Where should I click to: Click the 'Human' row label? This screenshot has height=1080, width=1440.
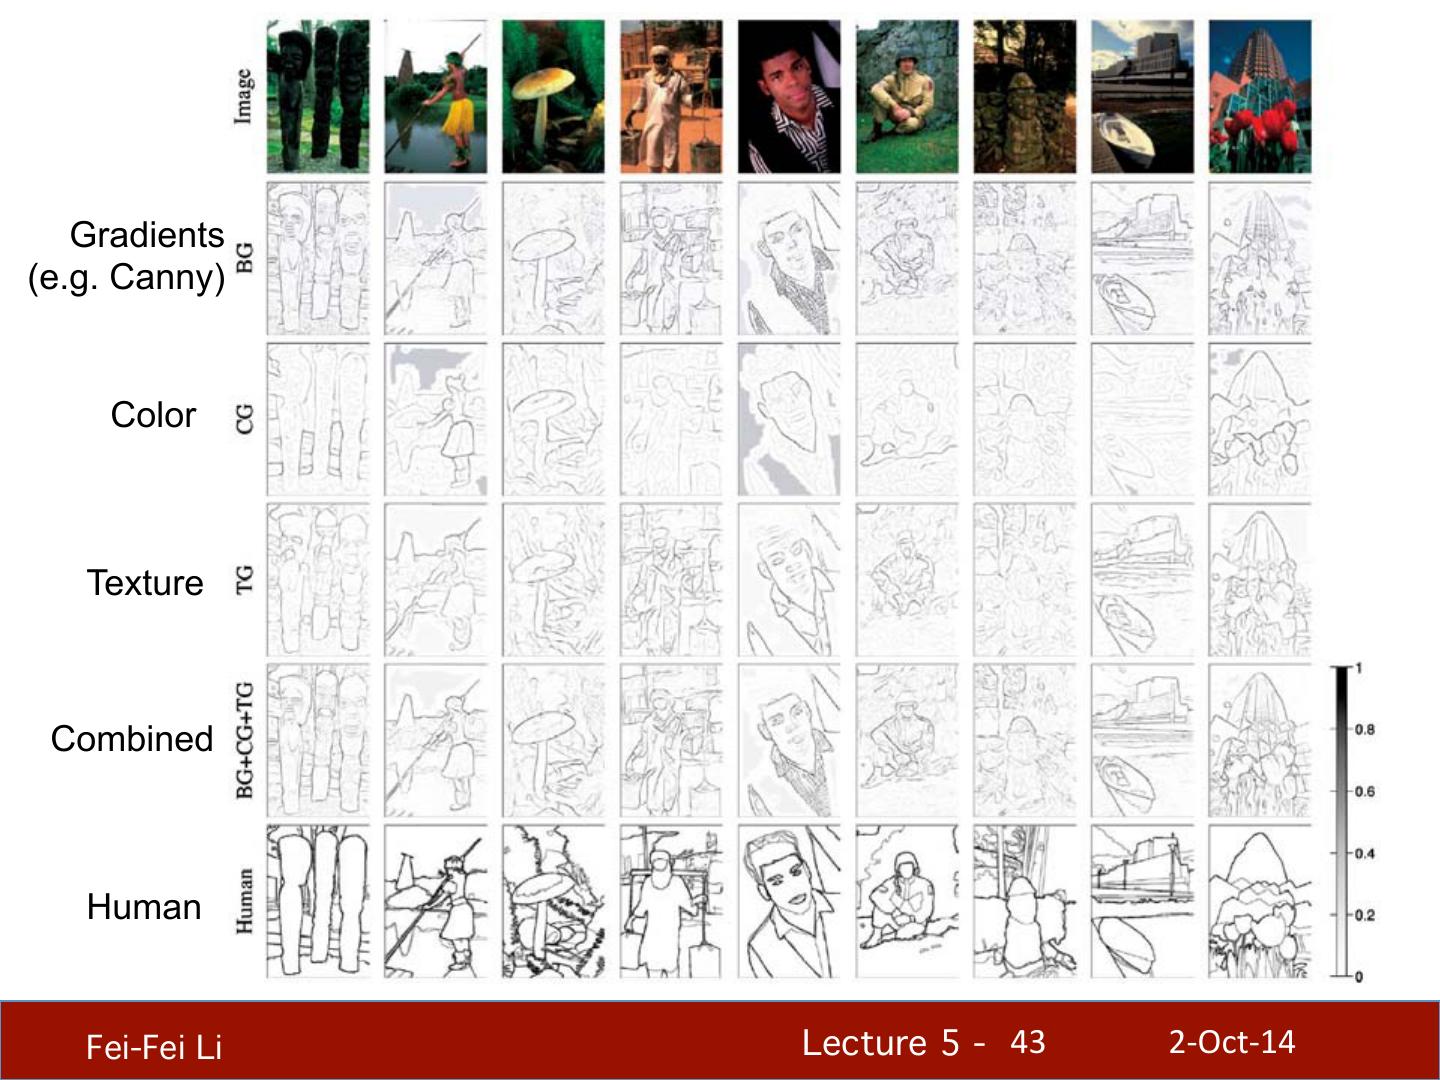coord(144,907)
